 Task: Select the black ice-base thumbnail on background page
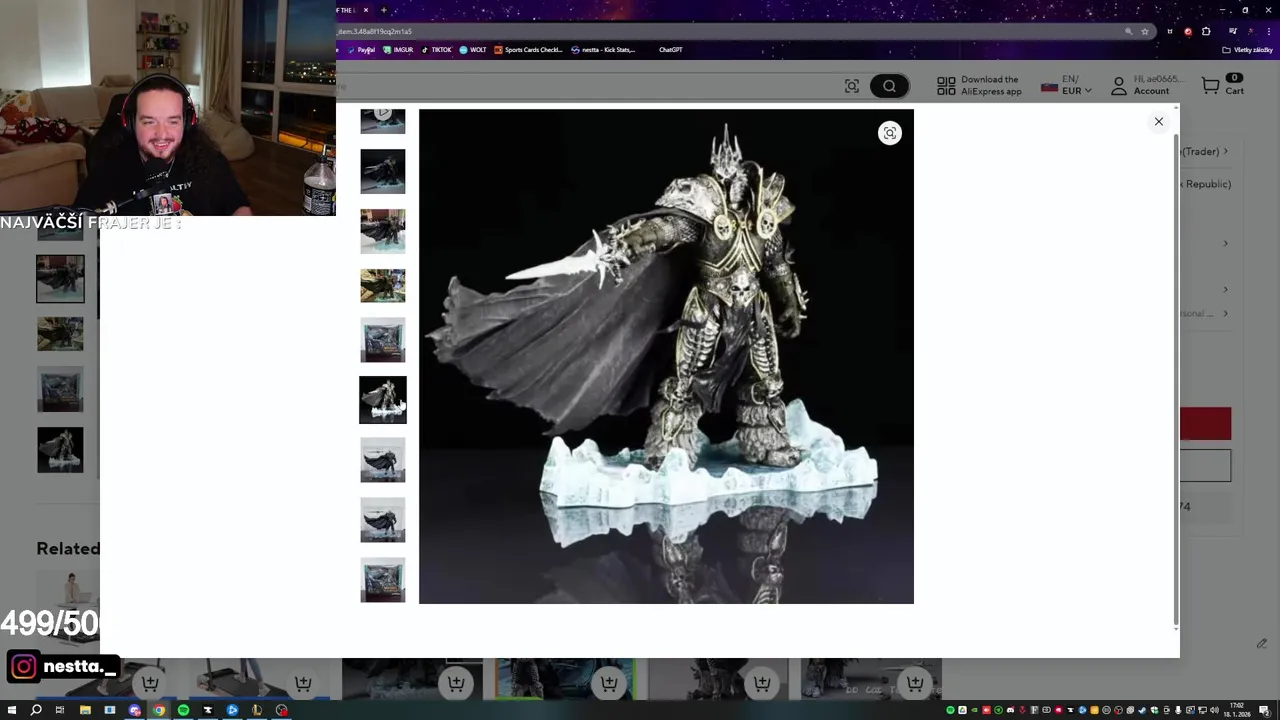pos(60,450)
